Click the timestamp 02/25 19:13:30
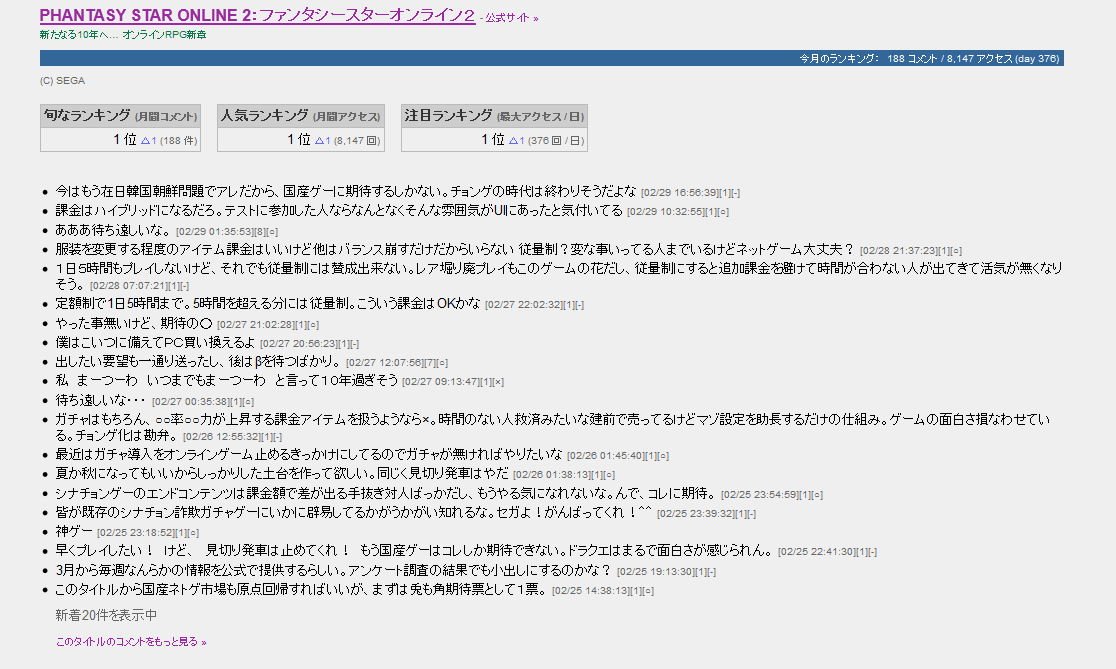Viewport: 1116px width, 669px height. click(x=656, y=571)
